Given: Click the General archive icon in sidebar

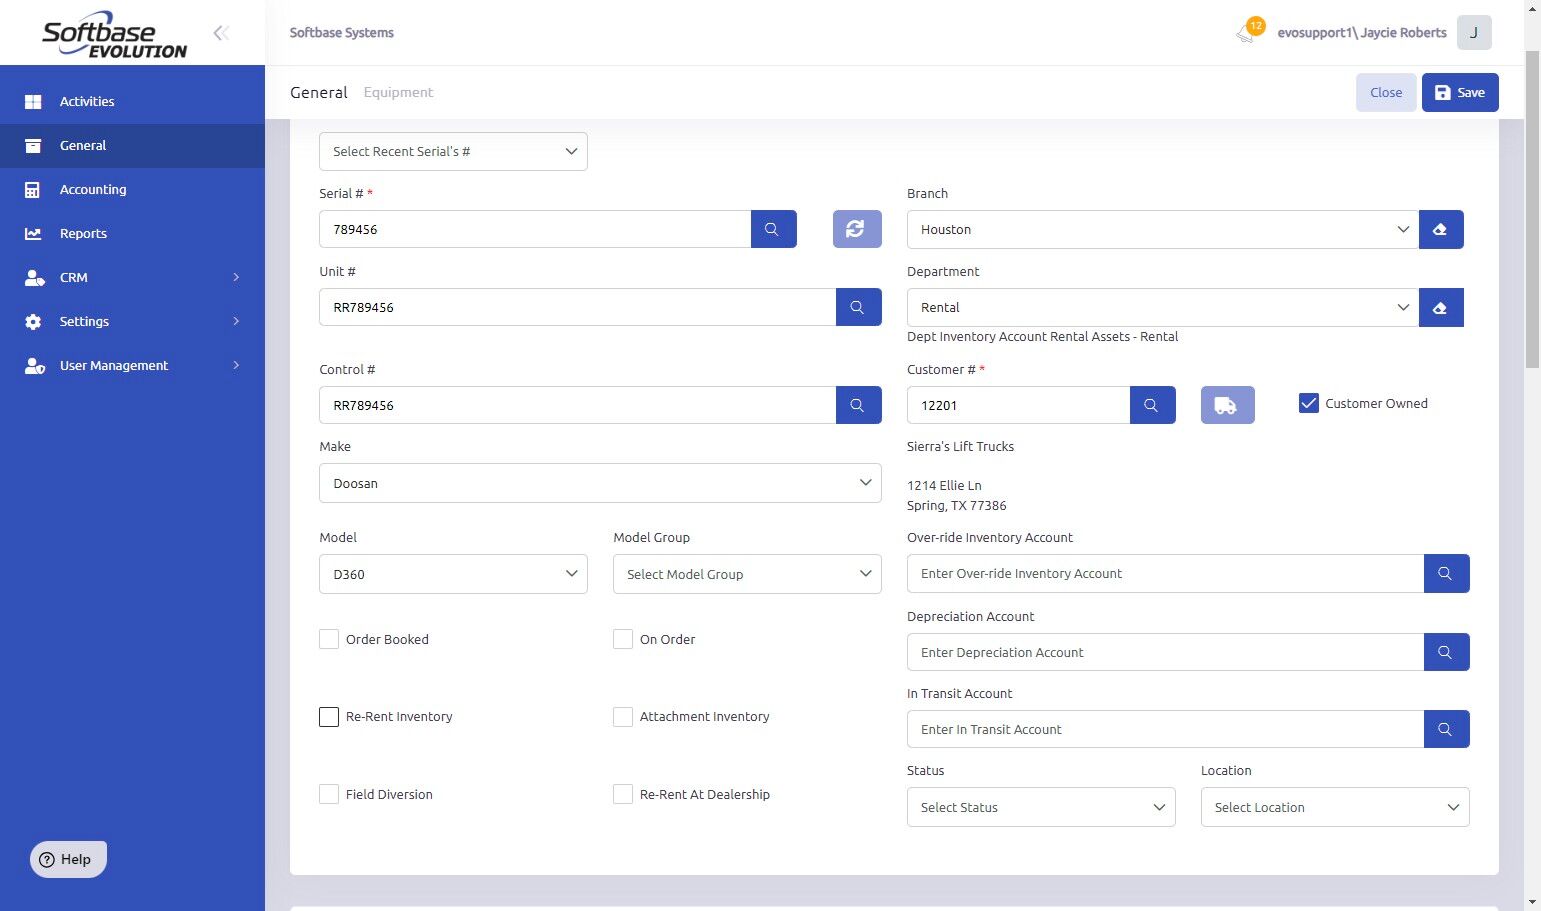Looking at the screenshot, I should click(33, 145).
